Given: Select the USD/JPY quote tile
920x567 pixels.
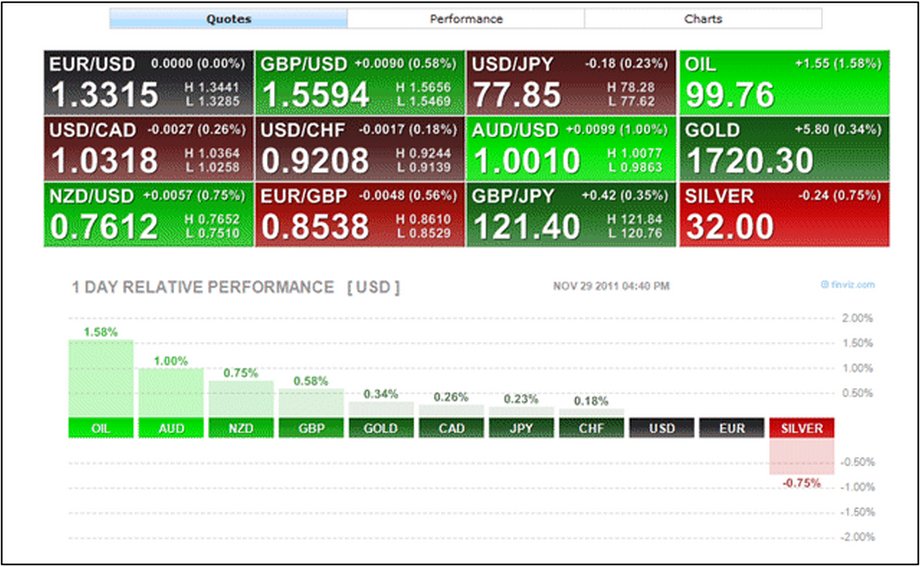Looking at the screenshot, I should 571,82.
